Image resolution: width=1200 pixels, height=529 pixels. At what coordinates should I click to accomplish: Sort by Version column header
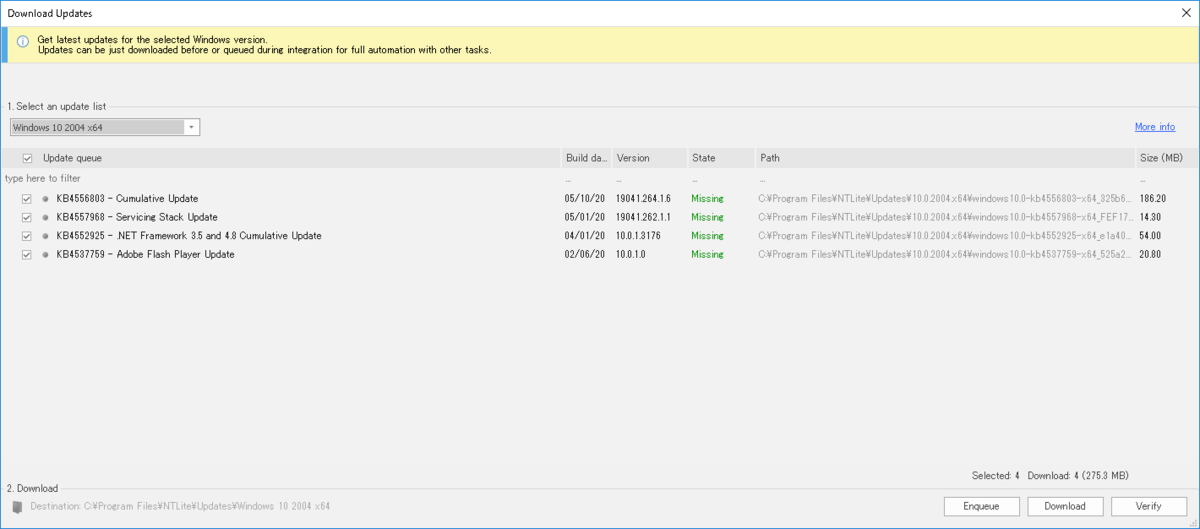(633, 158)
